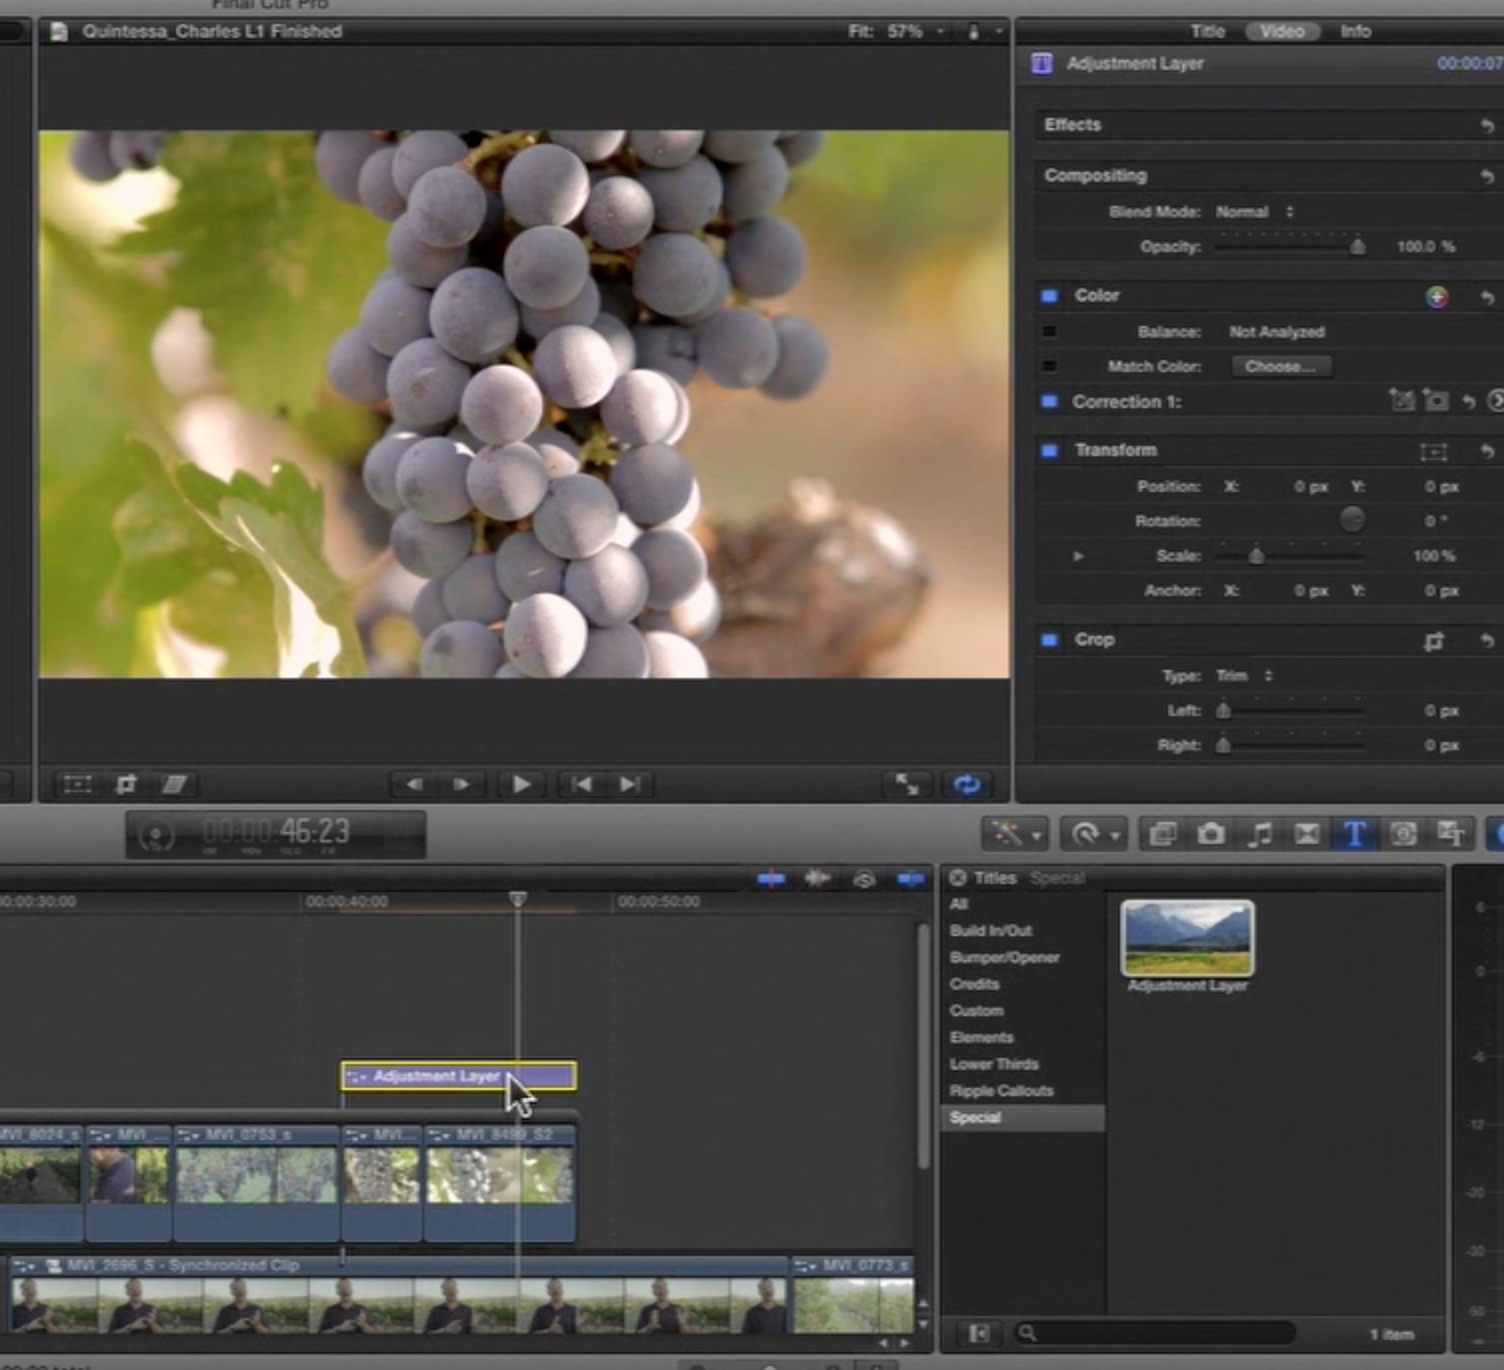Play the video in the viewer
Image resolution: width=1504 pixels, height=1370 pixels.
(x=521, y=785)
